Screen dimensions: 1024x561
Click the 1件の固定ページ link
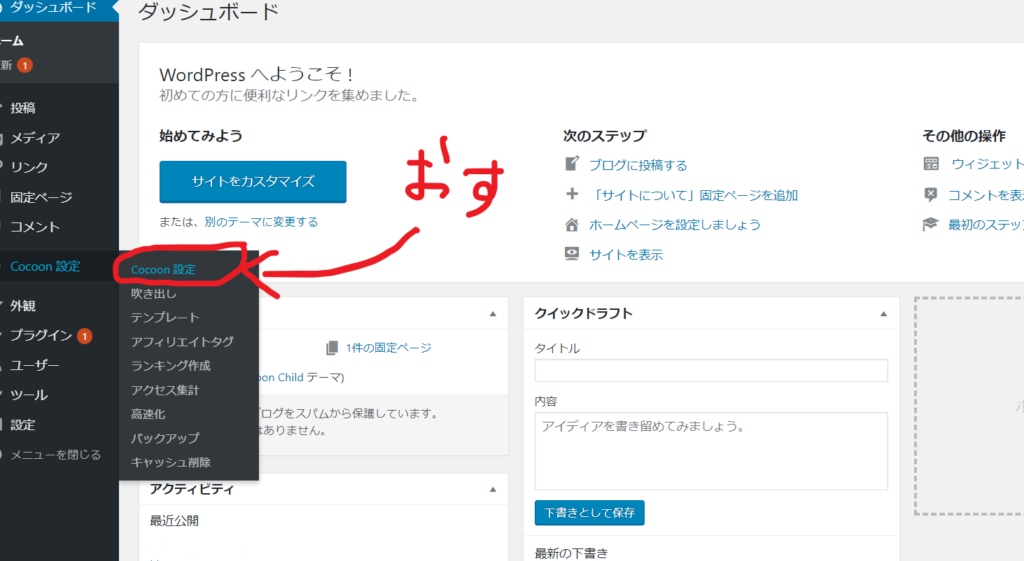389,348
